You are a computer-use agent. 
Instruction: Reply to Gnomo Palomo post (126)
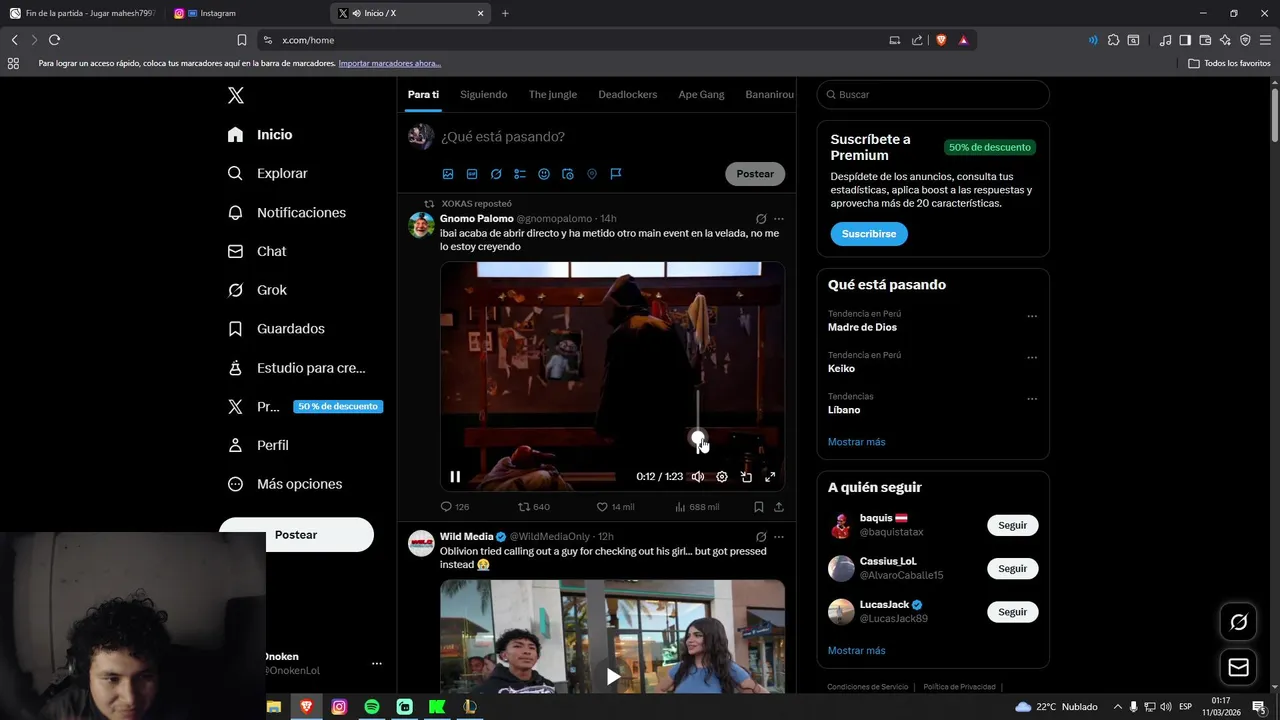455,507
